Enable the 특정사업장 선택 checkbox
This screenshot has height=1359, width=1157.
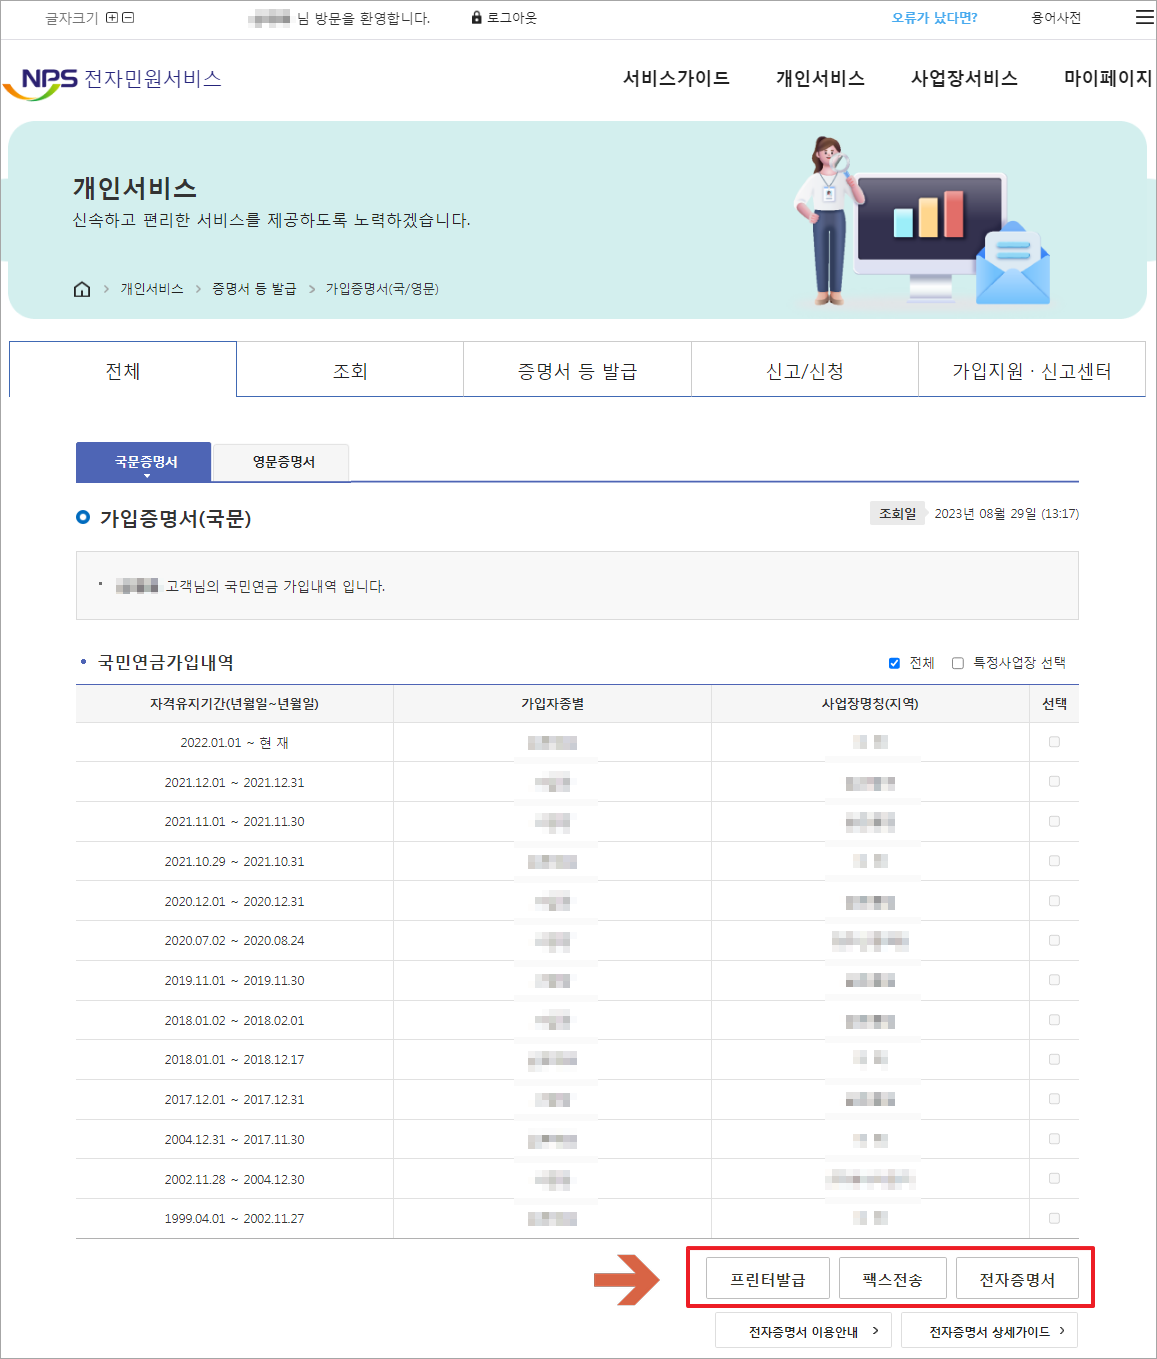(957, 662)
